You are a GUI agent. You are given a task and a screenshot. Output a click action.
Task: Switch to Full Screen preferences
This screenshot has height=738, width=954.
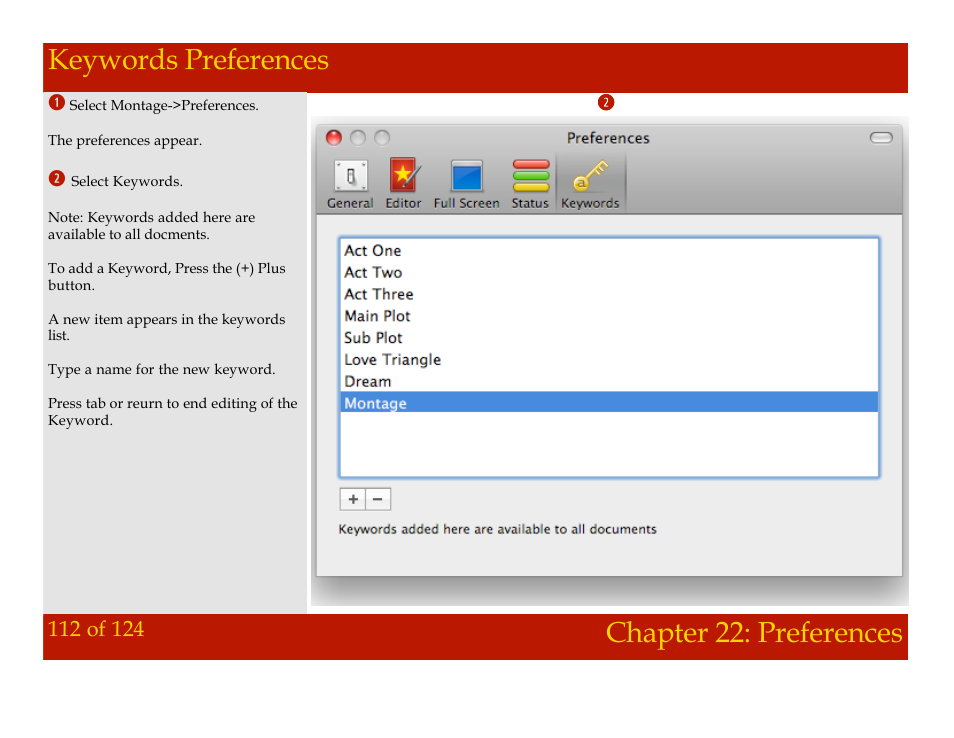[467, 184]
